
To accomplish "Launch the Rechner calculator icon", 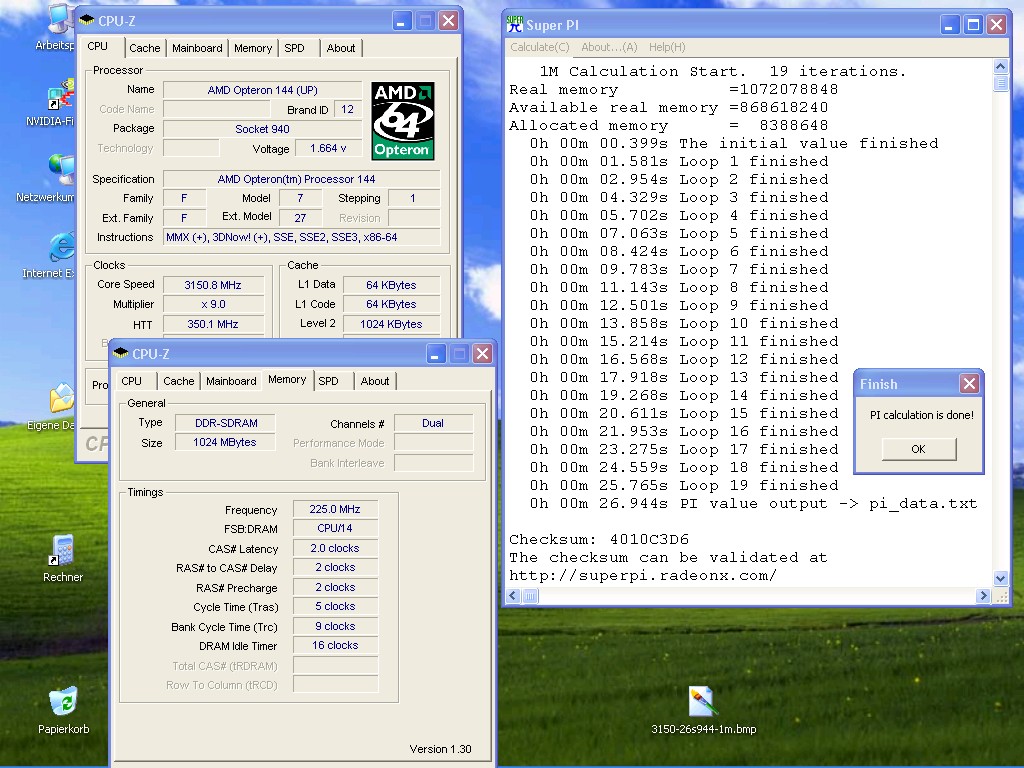I will point(63,551).
